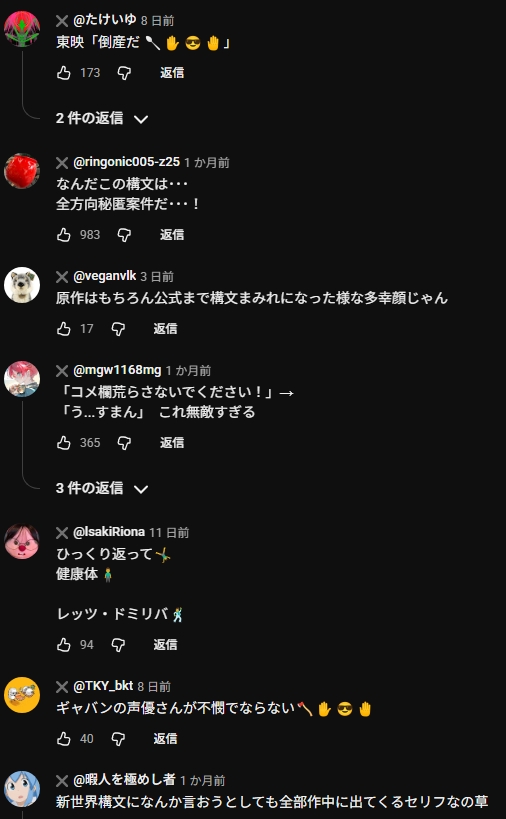Like the comment by @たけいゆ

64,73
